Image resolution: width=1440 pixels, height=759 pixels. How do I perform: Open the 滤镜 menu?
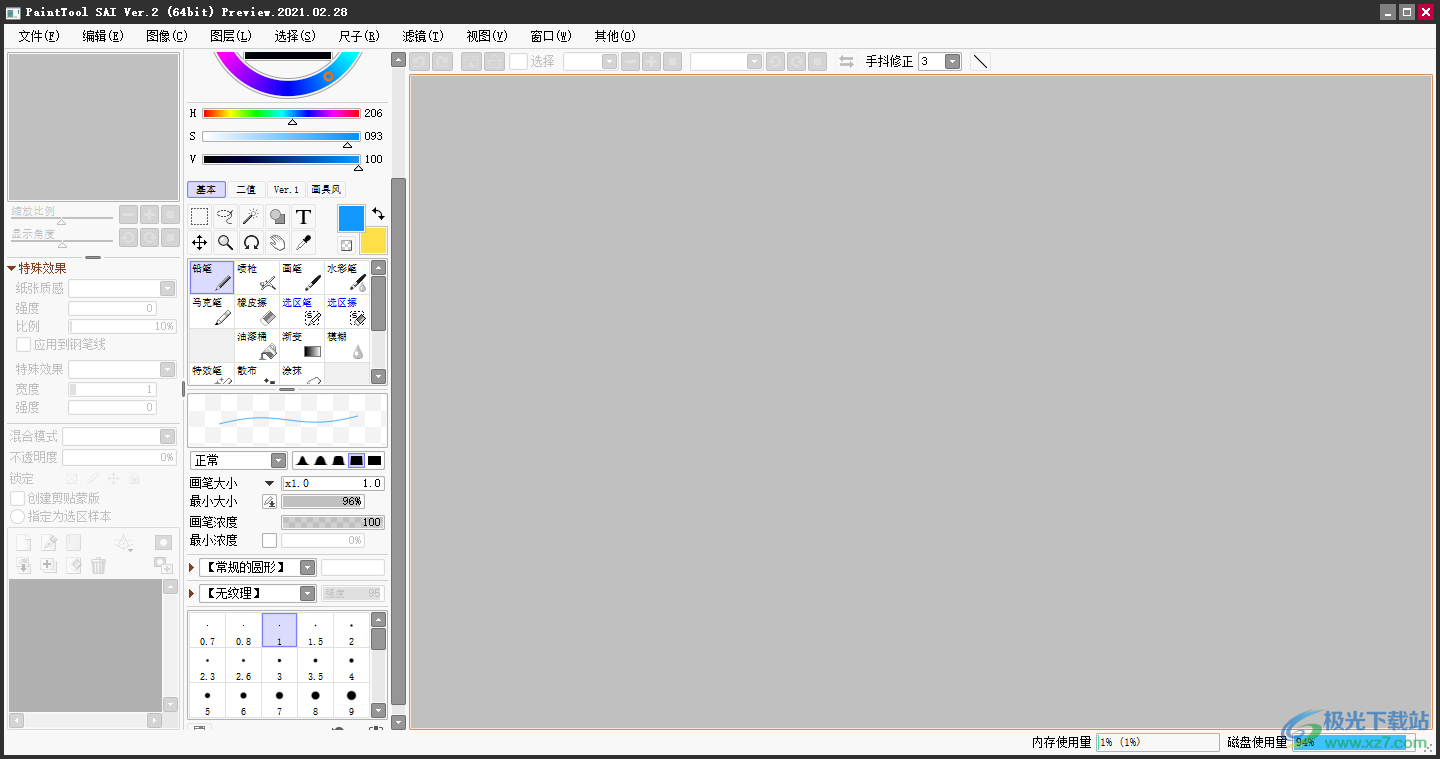click(x=423, y=36)
